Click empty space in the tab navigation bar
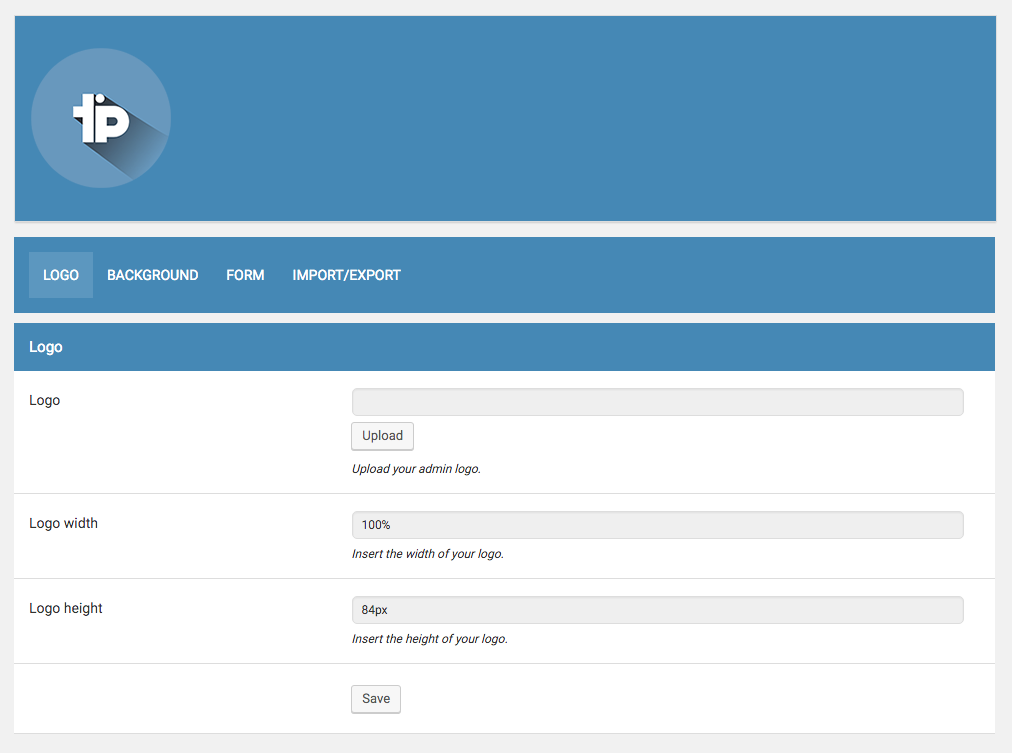 700,275
